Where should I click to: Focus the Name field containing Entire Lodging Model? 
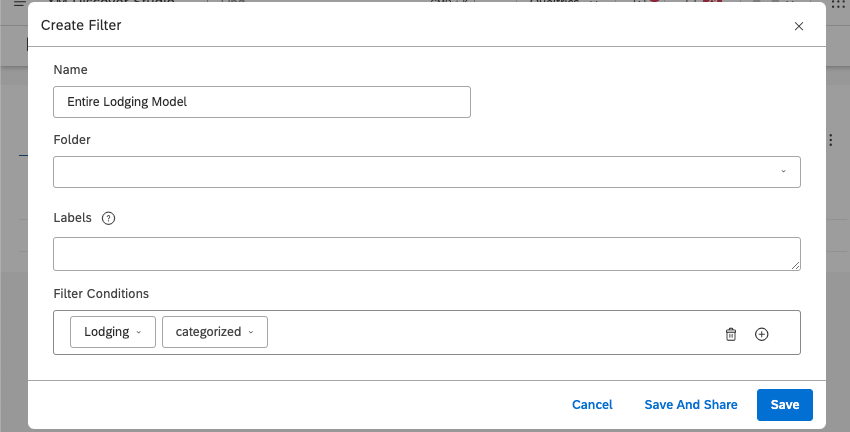(x=261, y=102)
